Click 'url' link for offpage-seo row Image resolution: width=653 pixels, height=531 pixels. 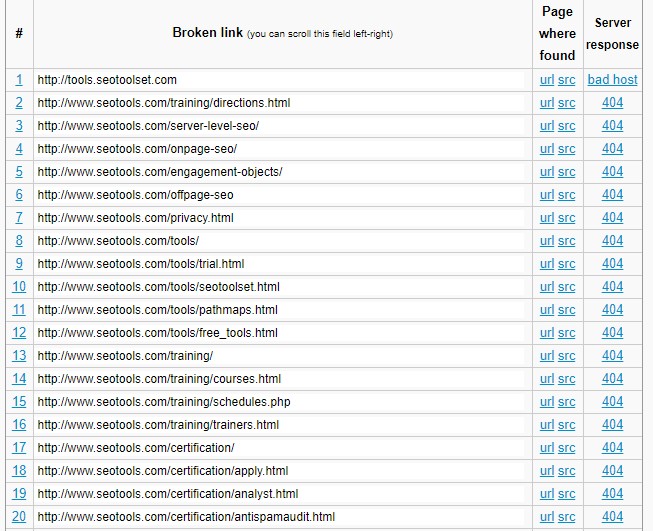pos(546,195)
